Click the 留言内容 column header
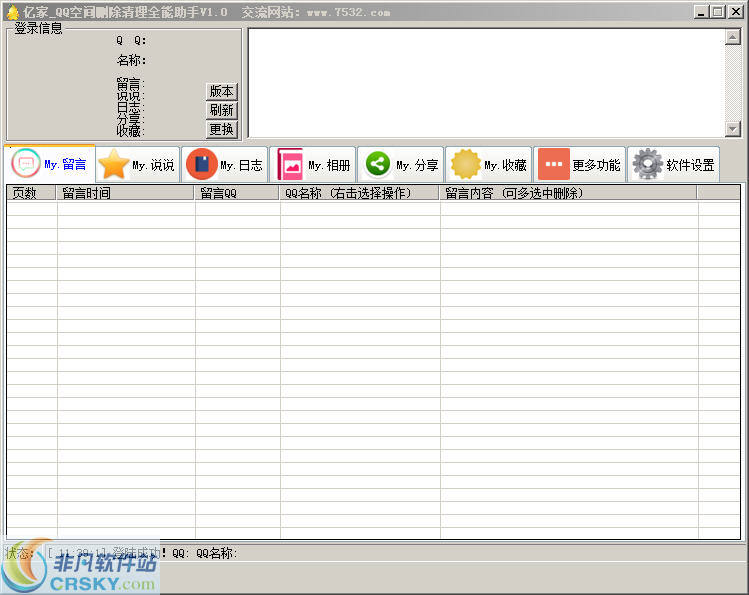Image resolution: width=749 pixels, height=595 pixels. (568, 193)
